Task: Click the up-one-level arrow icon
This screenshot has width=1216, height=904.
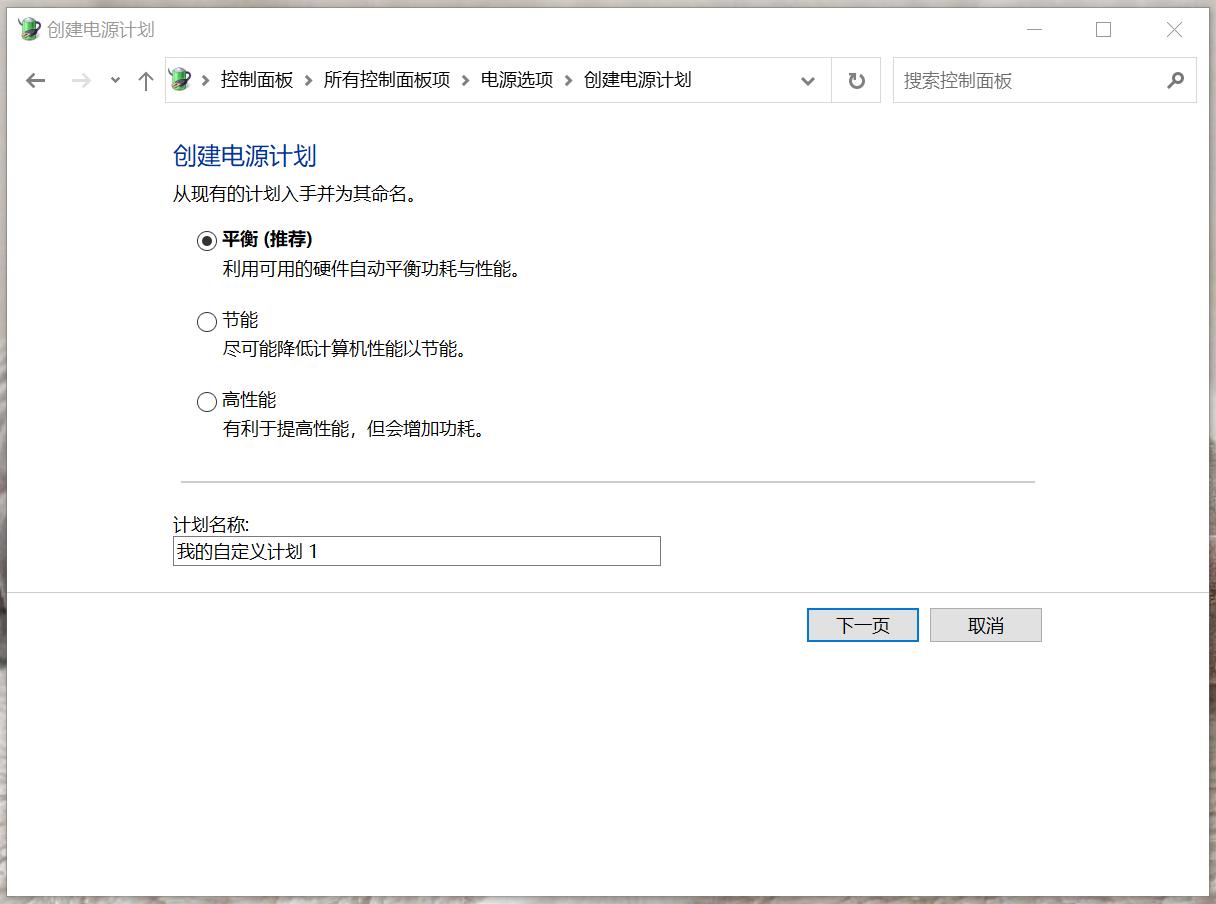Action: click(145, 80)
